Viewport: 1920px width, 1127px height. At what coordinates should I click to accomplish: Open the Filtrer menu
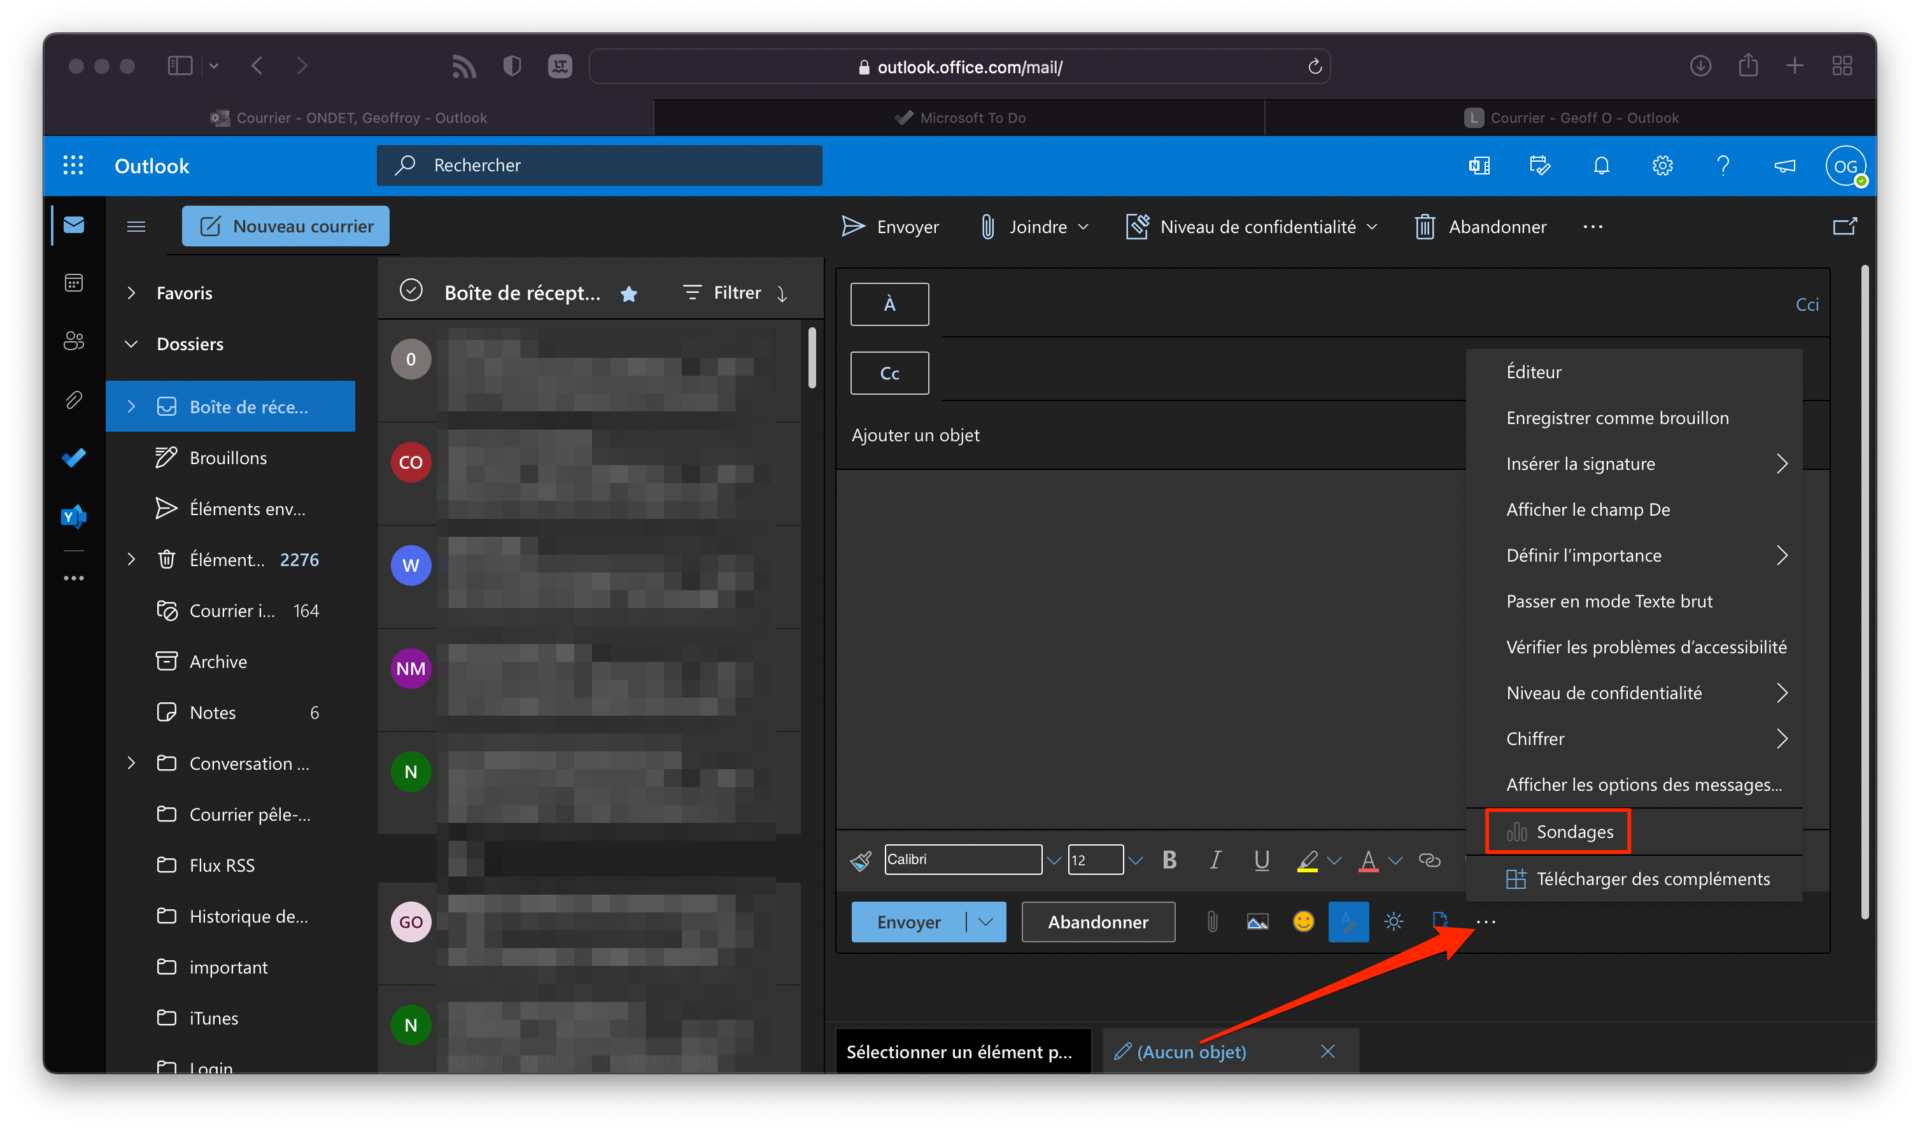click(x=722, y=293)
